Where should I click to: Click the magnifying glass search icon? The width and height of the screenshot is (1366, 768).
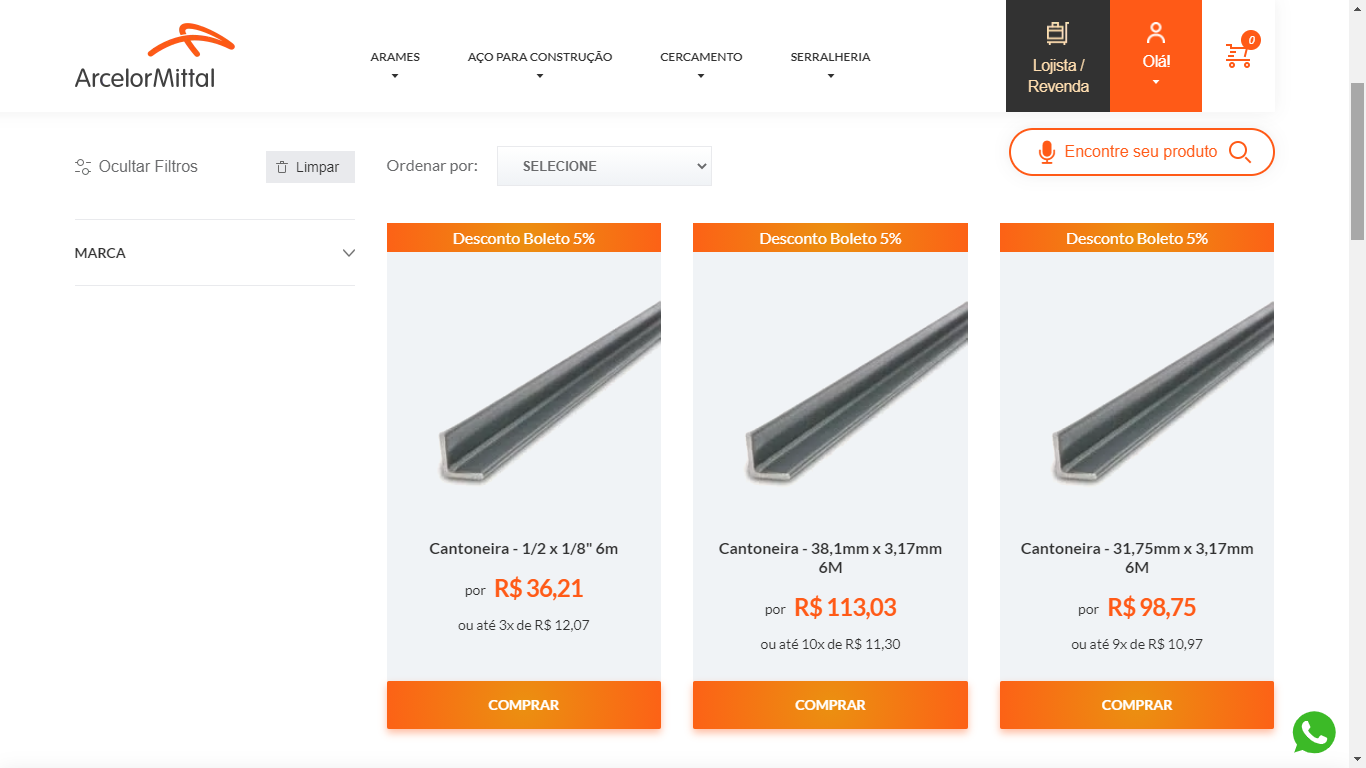coord(1240,152)
